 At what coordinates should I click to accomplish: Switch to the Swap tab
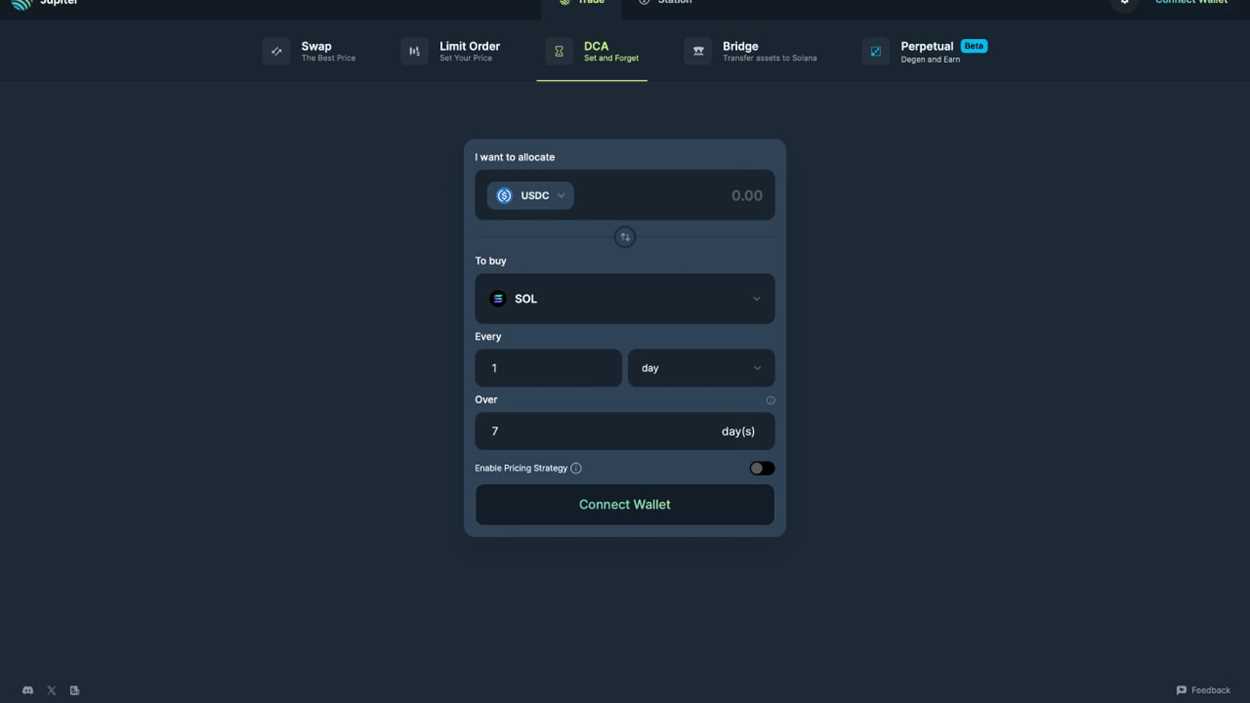coord(310,51)
